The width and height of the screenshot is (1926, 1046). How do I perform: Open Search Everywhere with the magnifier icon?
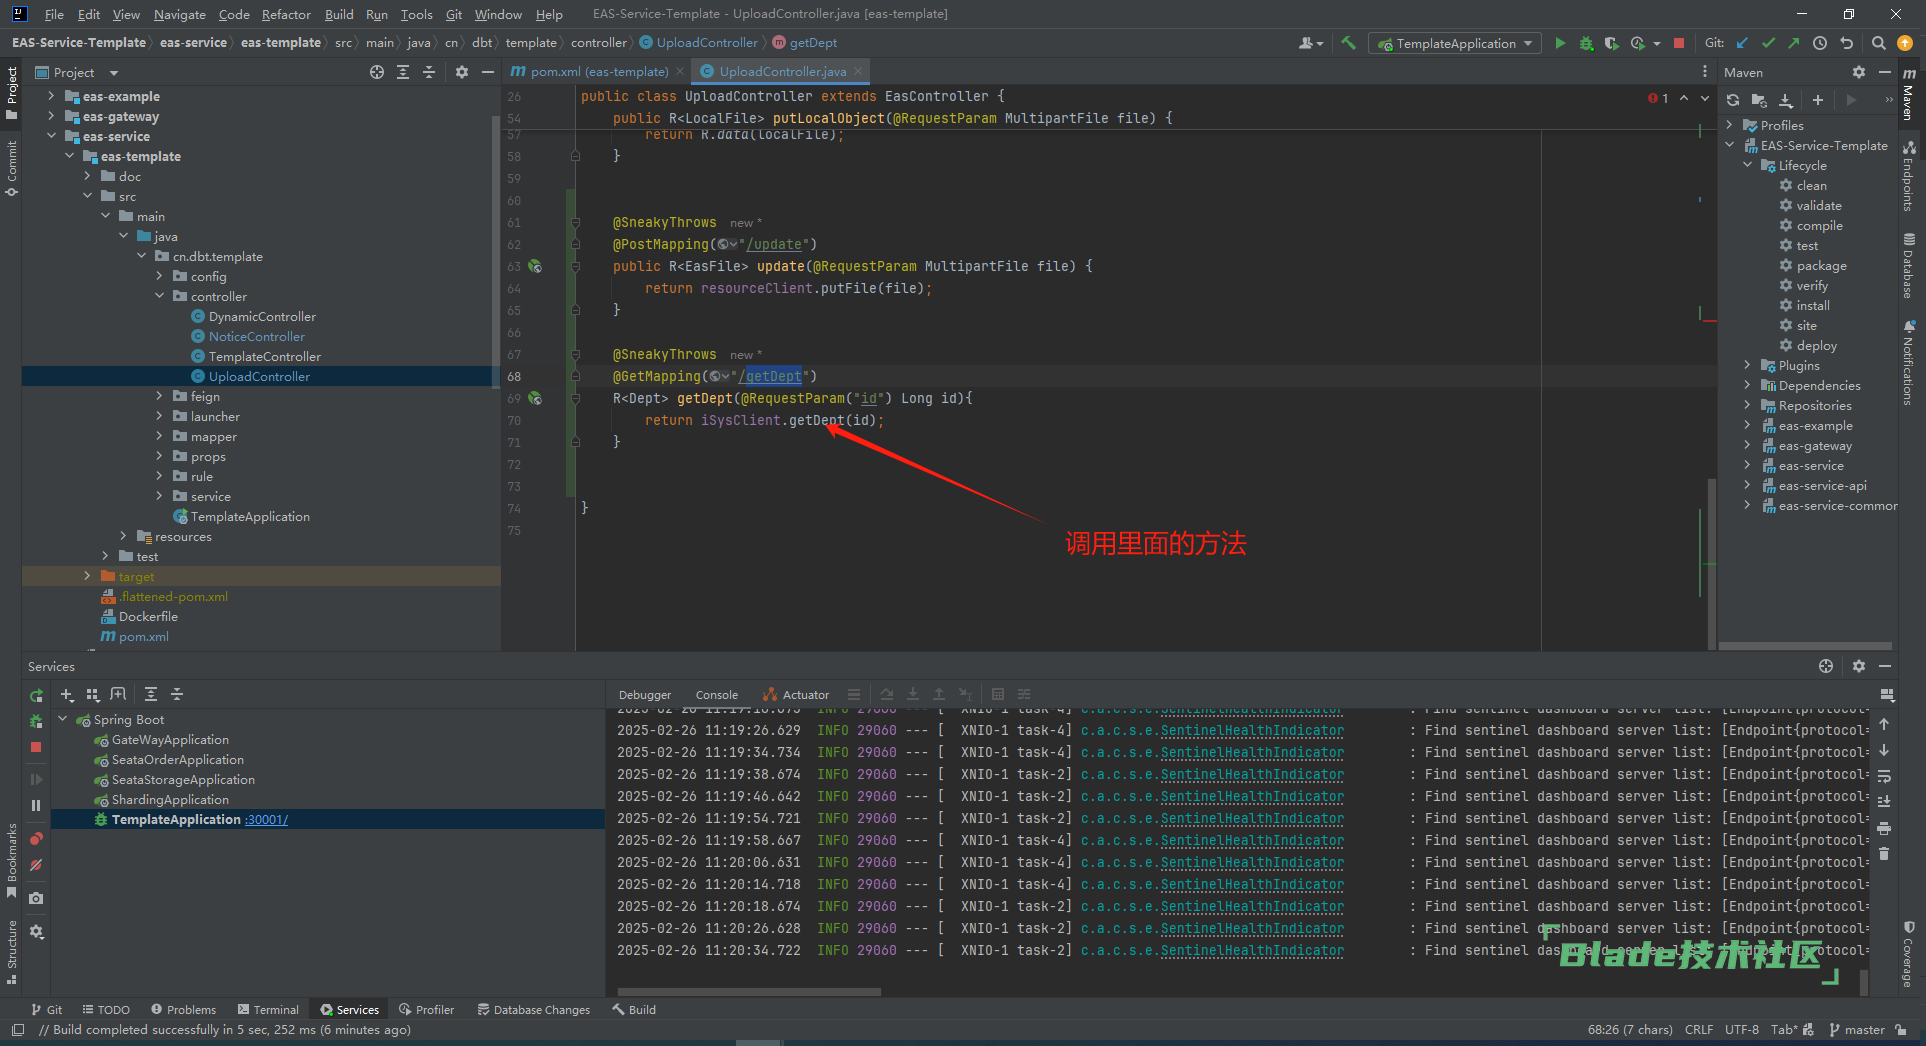pyautogui.click(x=1879, y=43)
